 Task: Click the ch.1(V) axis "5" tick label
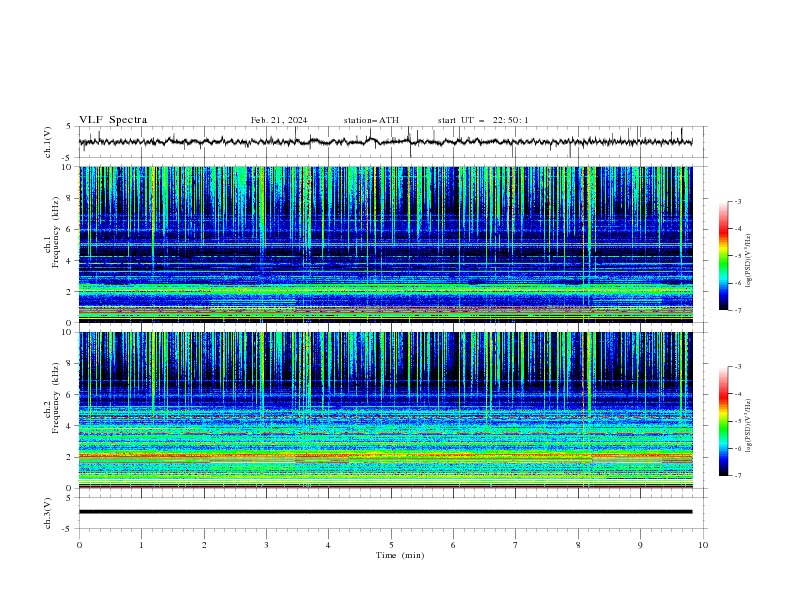click(69, 127)
